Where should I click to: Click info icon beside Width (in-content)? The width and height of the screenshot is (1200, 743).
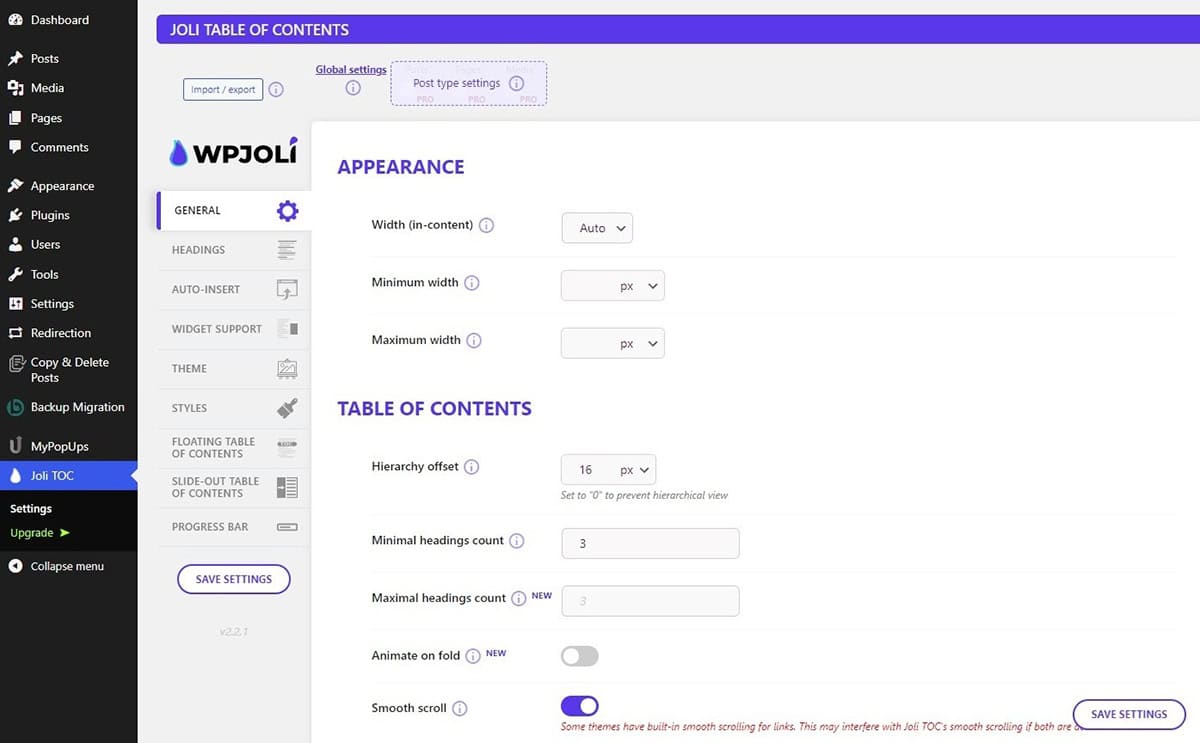[x=487, y=226]
